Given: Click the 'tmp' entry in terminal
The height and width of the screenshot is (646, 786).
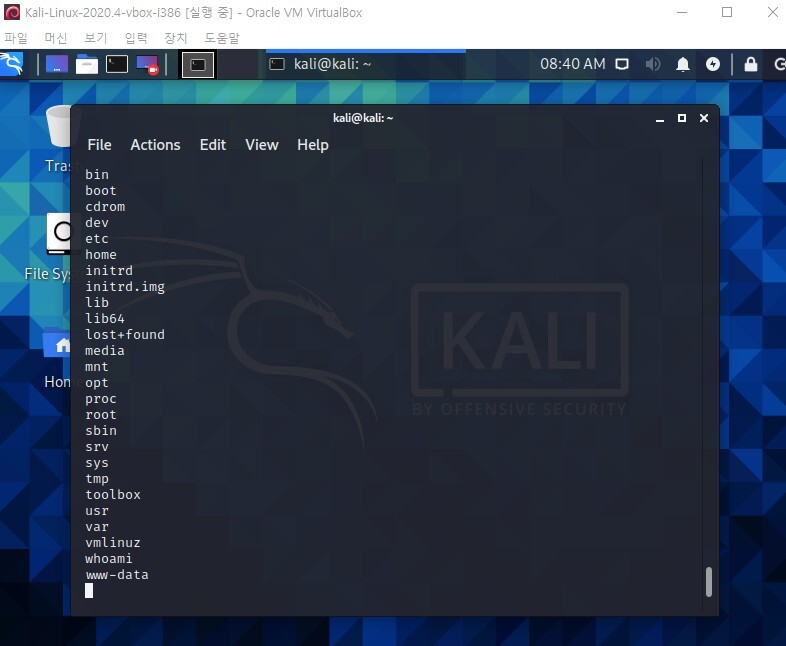Looking at the screenshot, I should click(97, 479).
